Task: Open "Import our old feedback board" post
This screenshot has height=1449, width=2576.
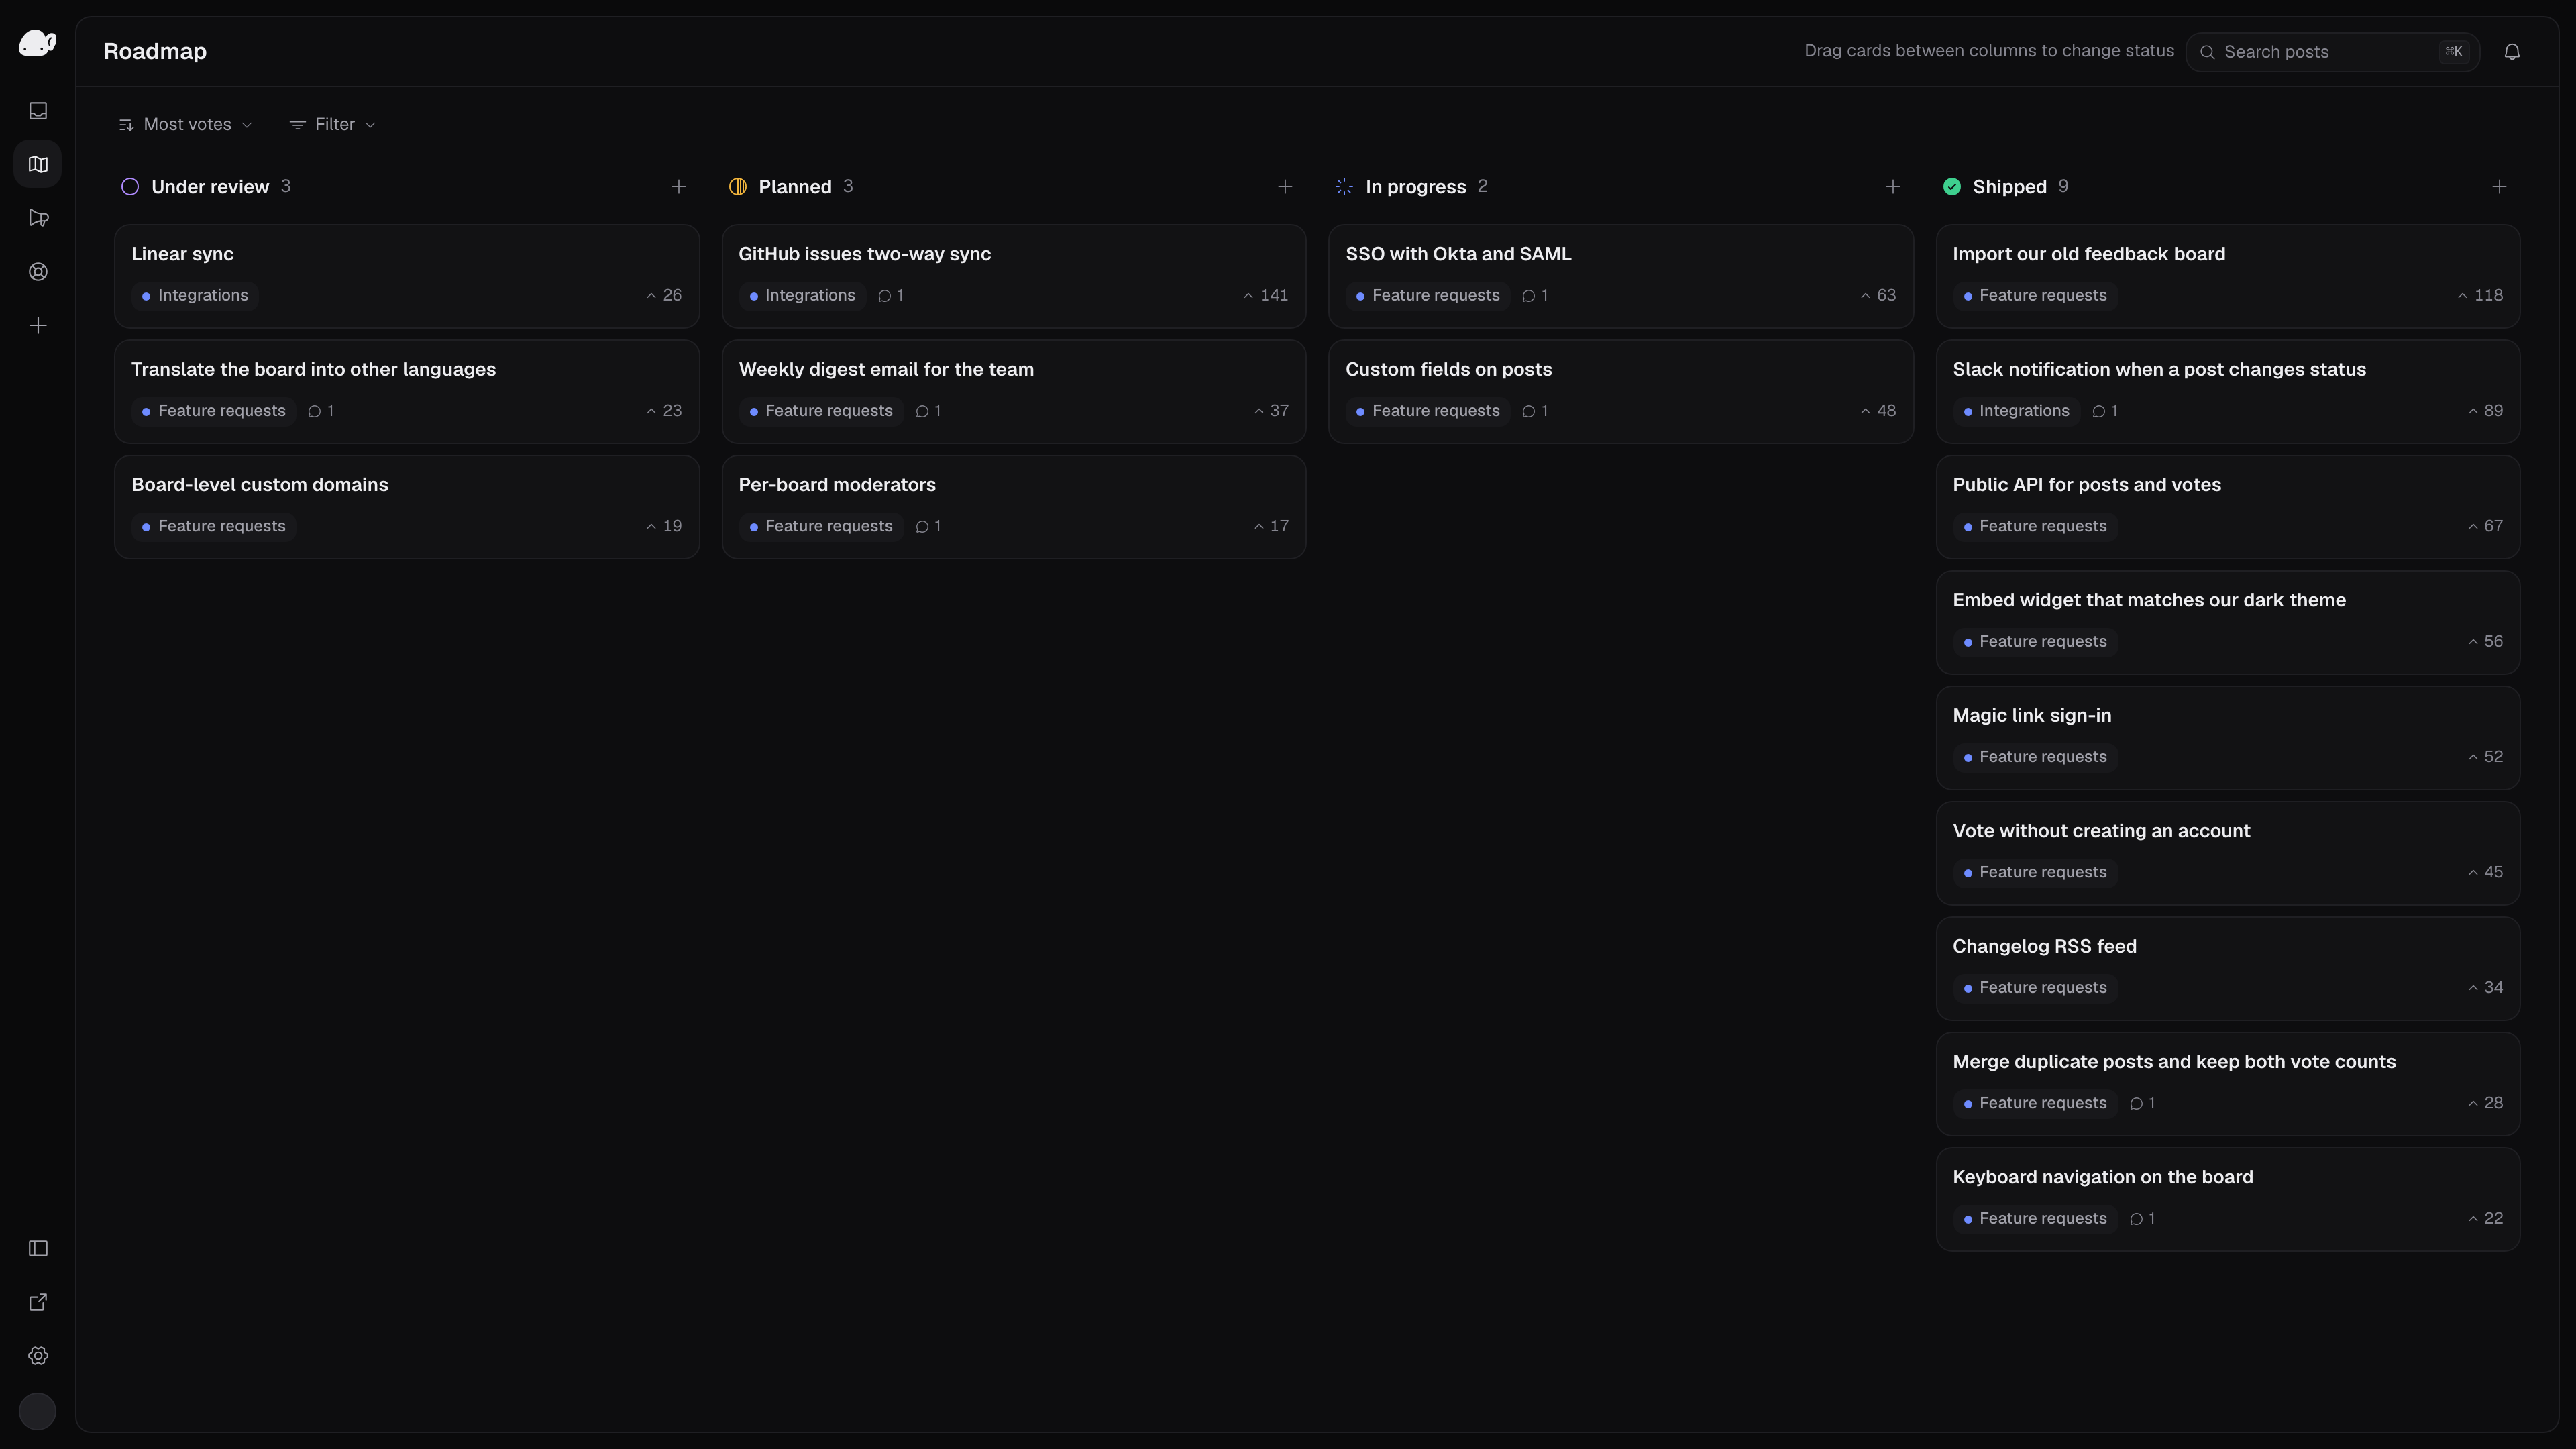Action: (x=2227, y=276)
